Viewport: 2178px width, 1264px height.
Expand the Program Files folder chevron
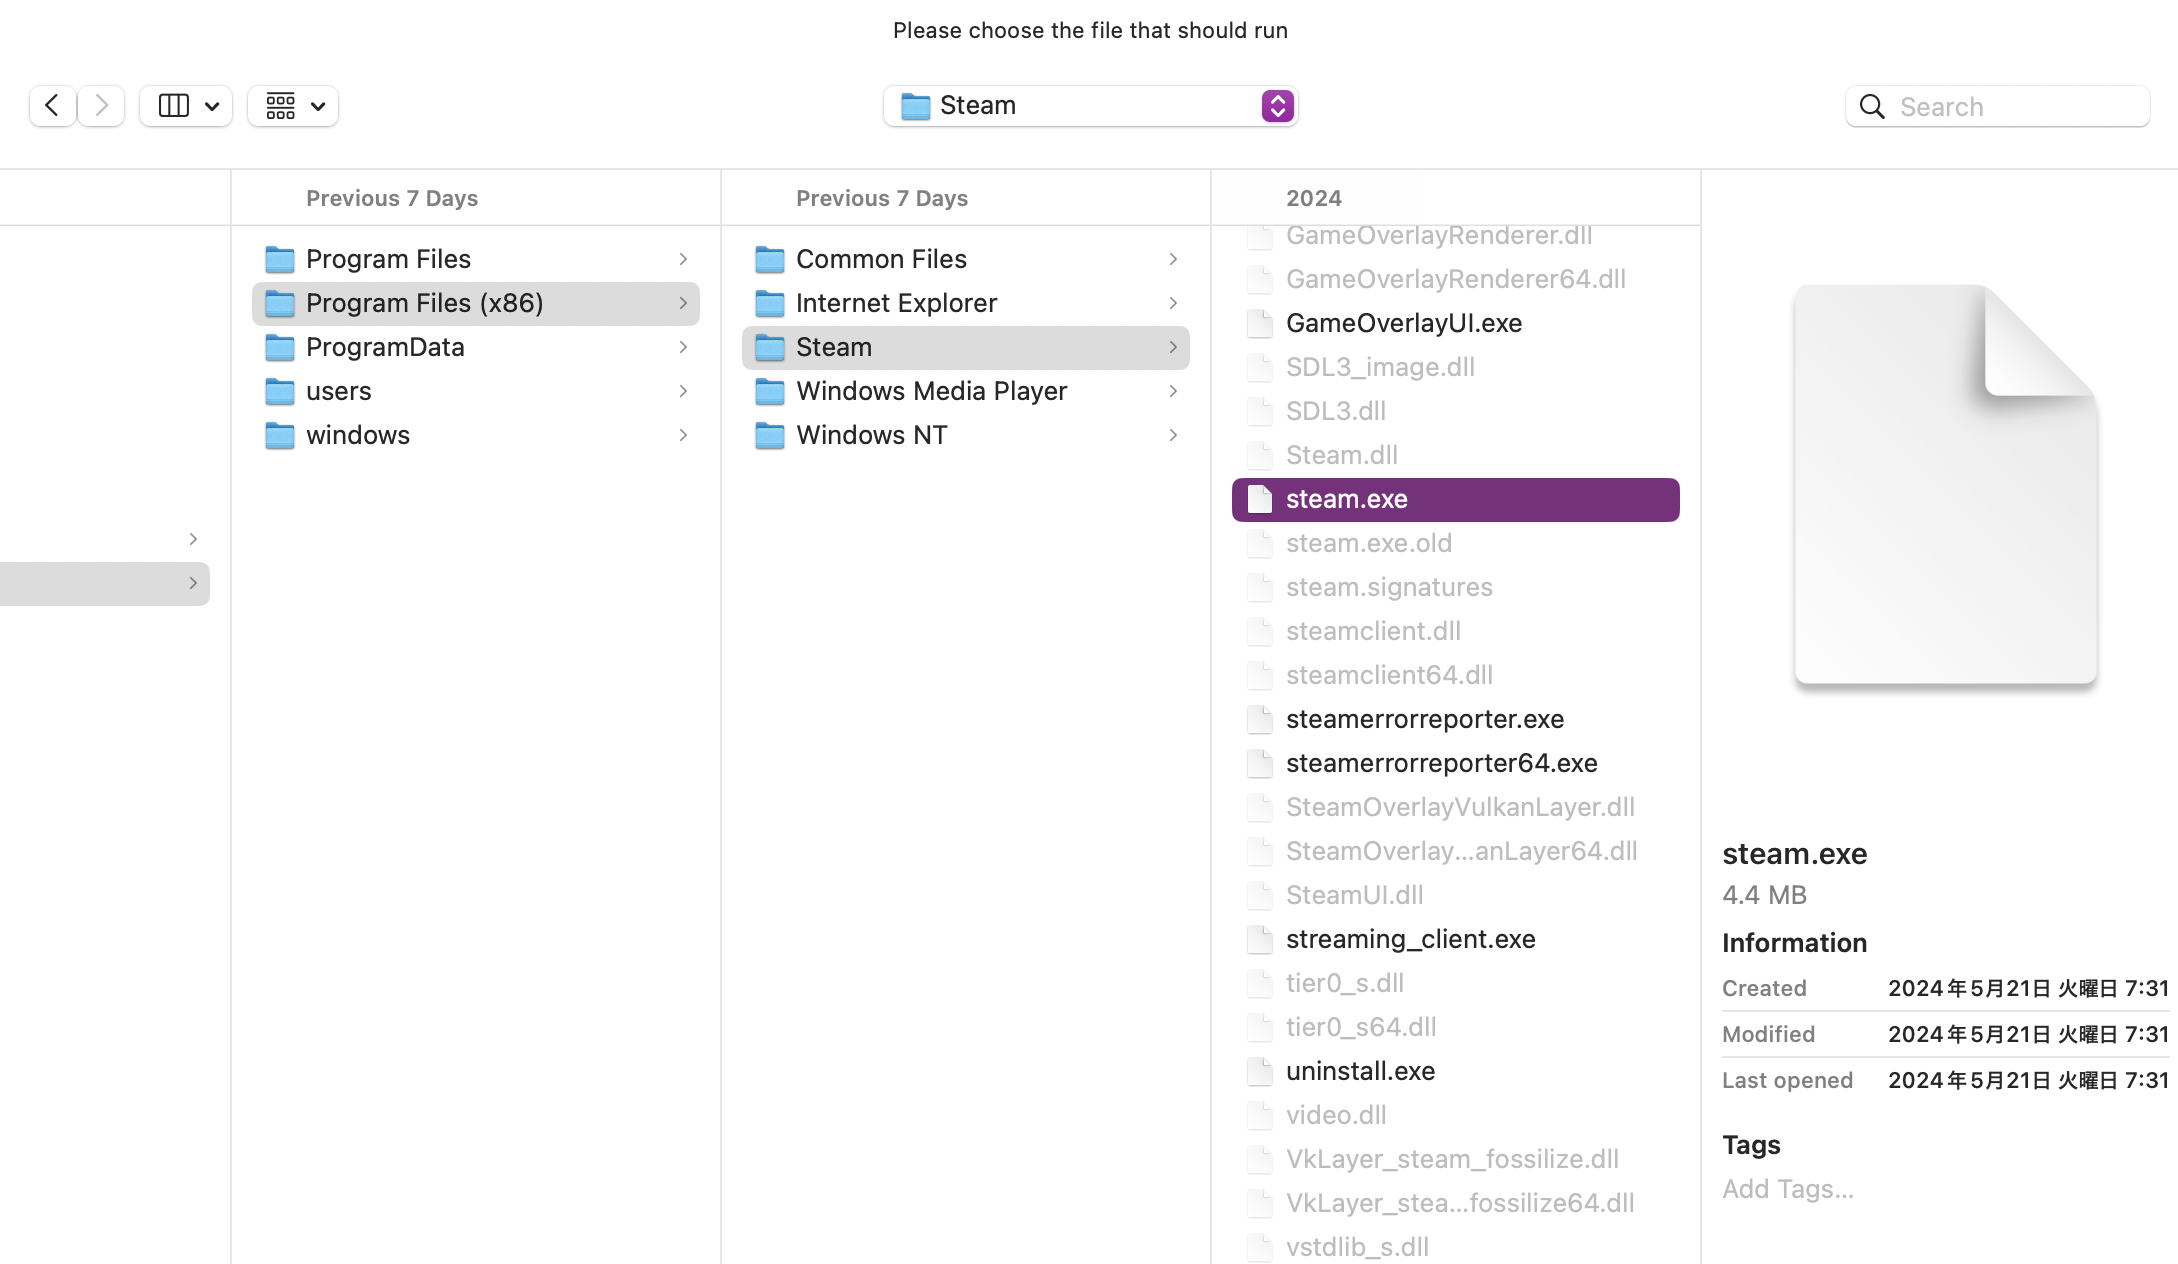coord(683,259)
